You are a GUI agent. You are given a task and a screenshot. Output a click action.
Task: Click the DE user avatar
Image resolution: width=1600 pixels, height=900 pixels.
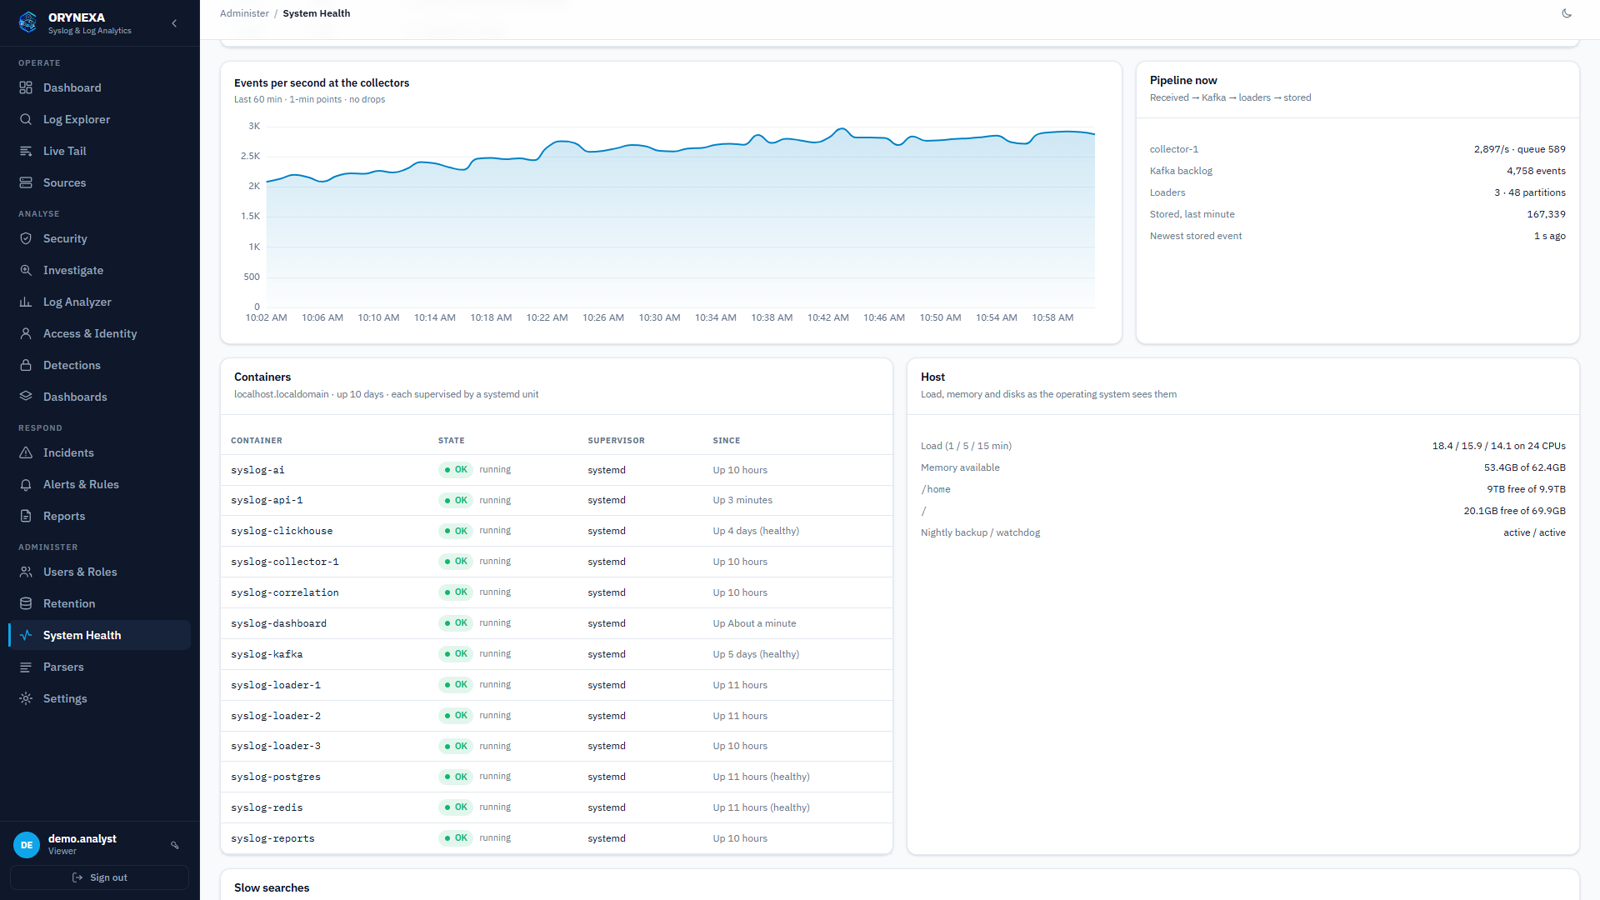click(x=27, y=845)
